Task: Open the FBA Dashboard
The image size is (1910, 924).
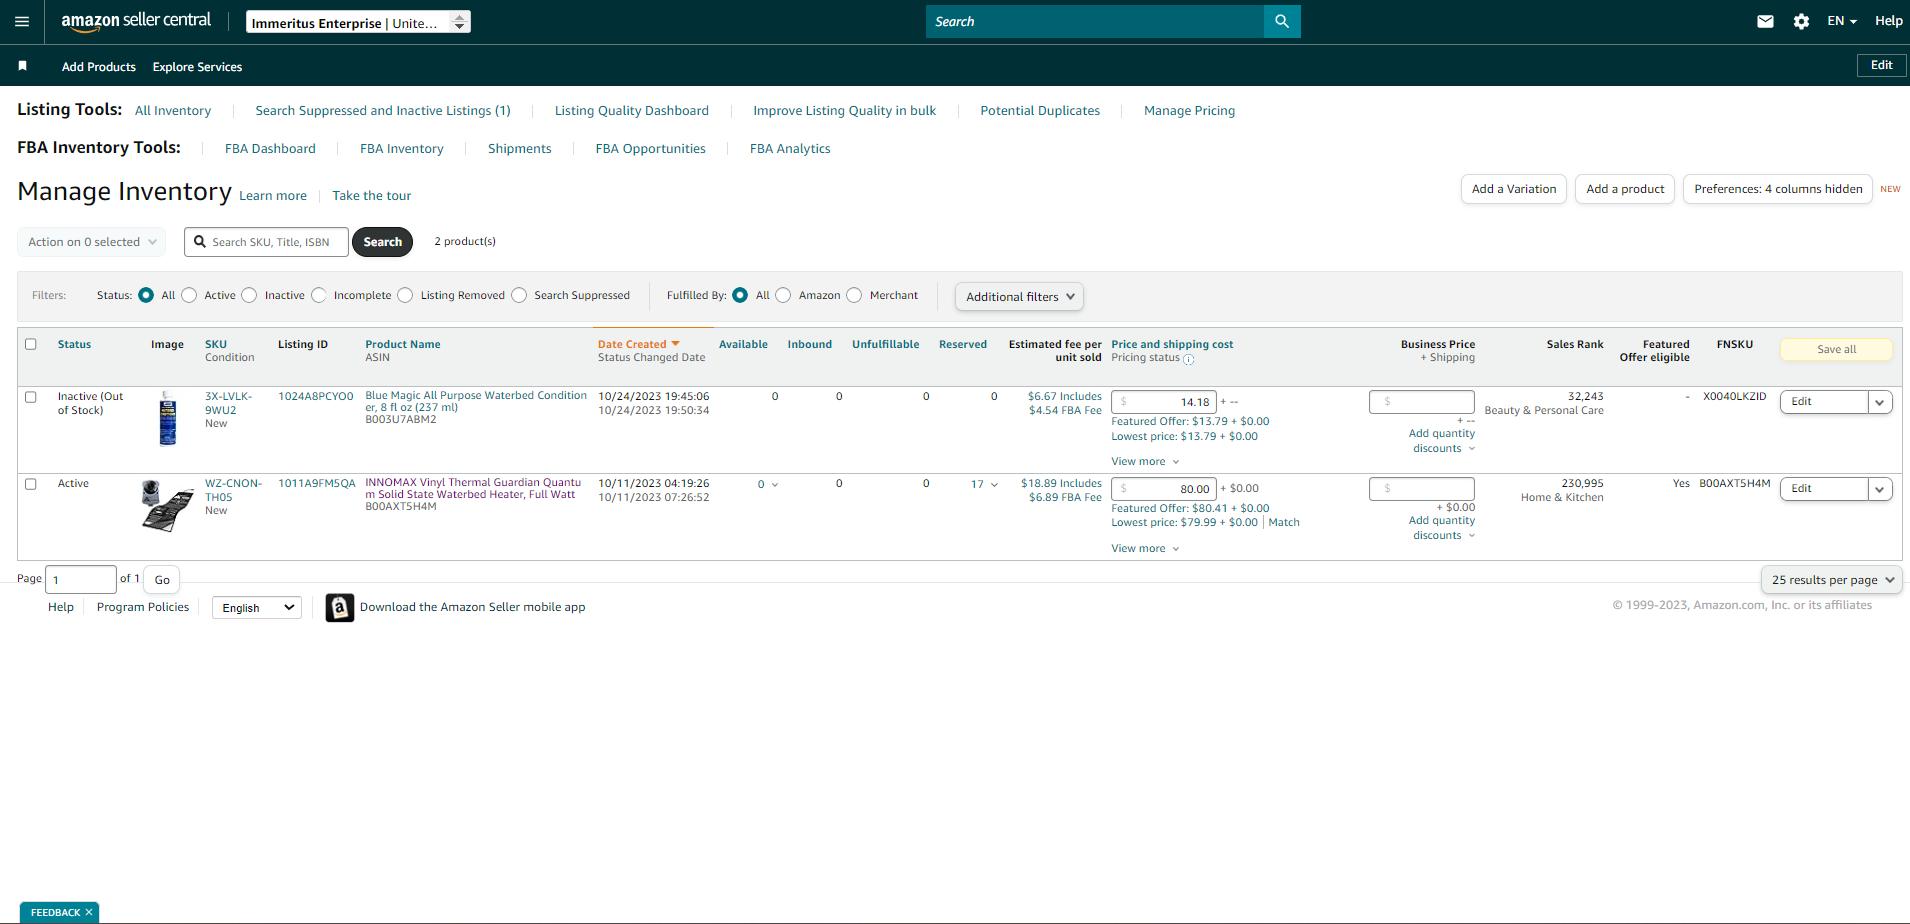Action: (270, 149)
